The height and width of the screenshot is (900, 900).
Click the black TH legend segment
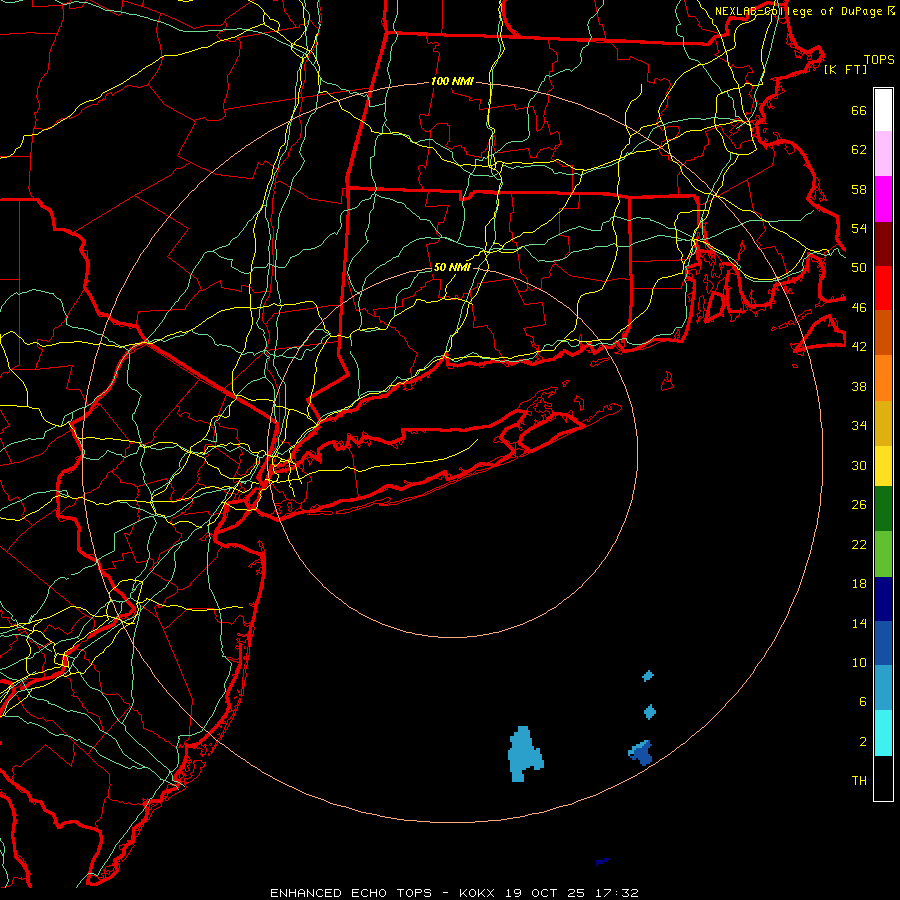pyautogui.click(x=883, y=778)
